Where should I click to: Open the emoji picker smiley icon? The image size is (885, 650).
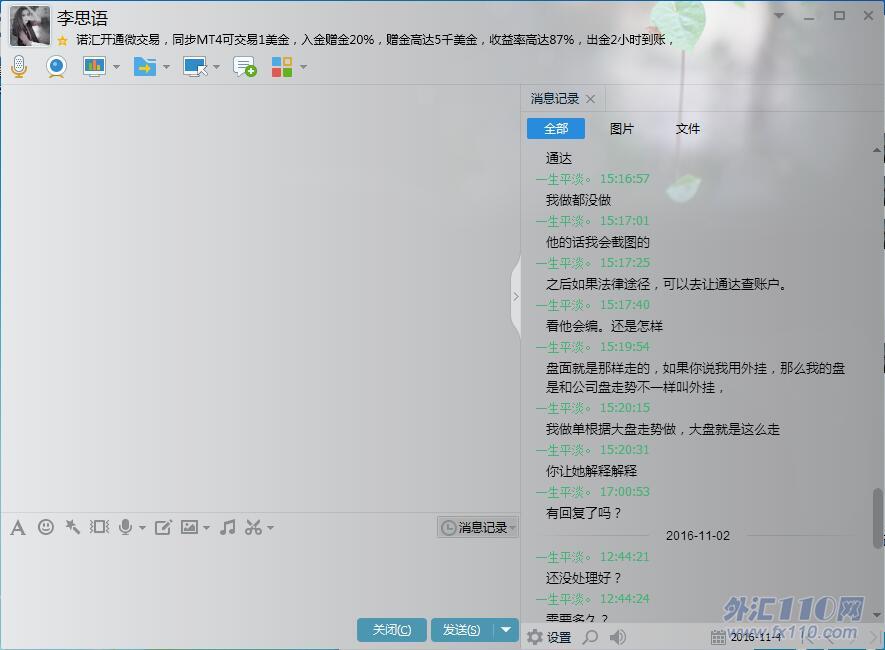(46, 527)
